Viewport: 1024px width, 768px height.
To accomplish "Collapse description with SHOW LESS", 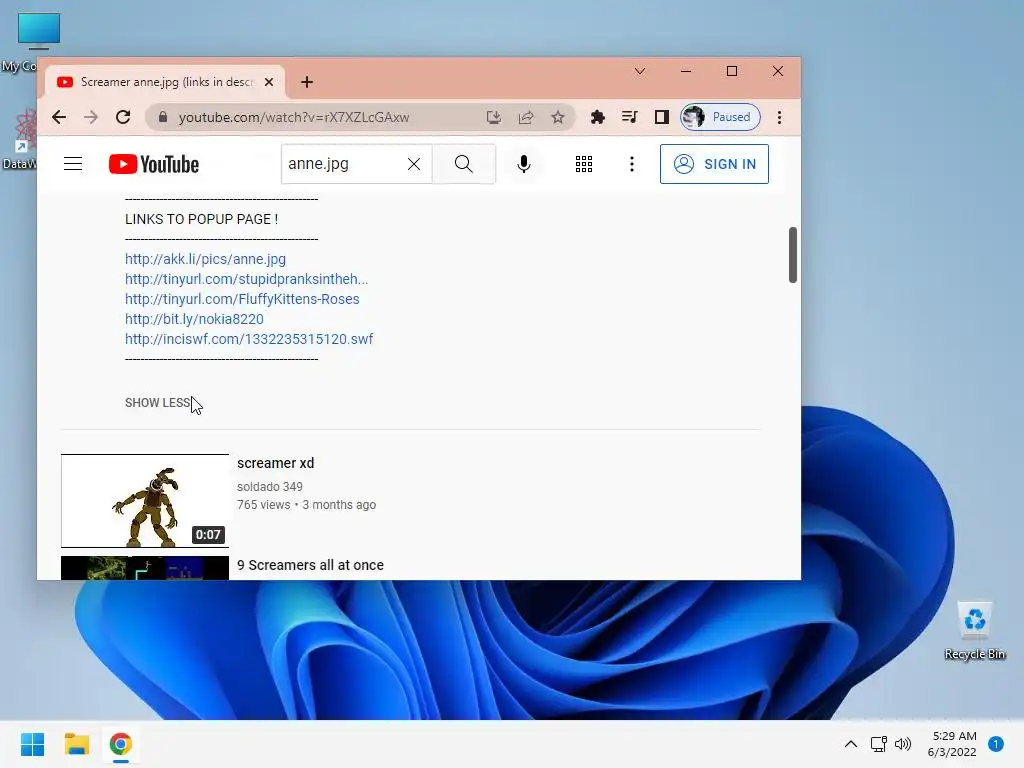I will tap(157, 403).
